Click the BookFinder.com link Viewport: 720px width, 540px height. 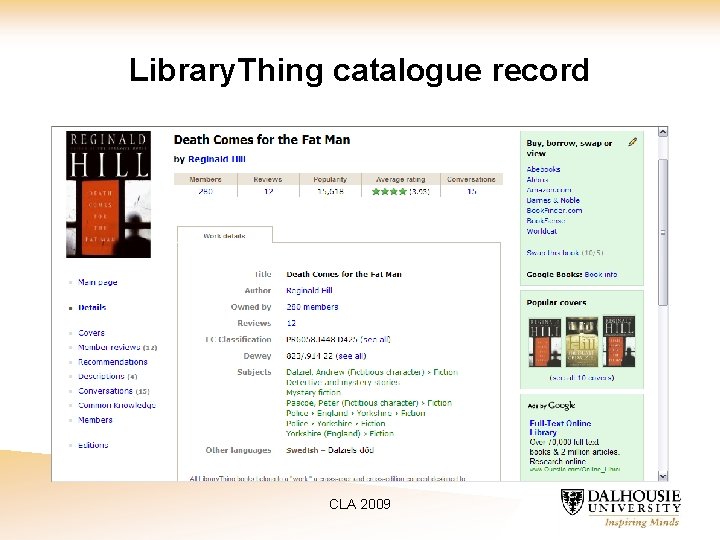coord(554,210)
